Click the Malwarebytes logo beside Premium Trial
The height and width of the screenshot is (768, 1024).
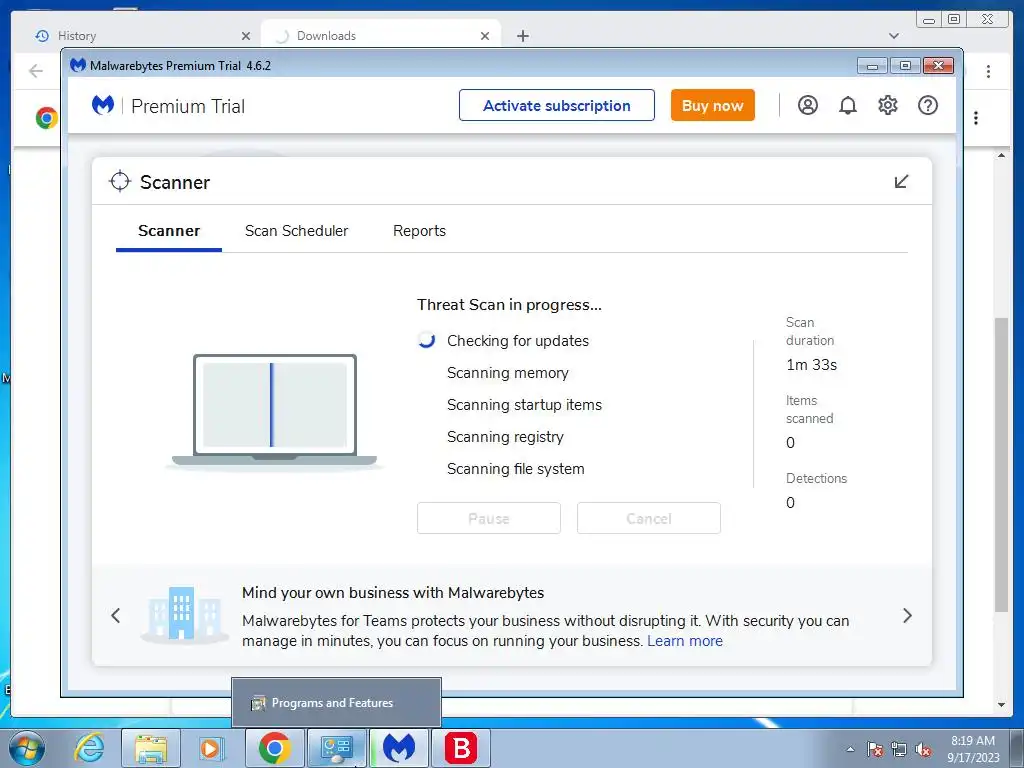pos(103,105)
